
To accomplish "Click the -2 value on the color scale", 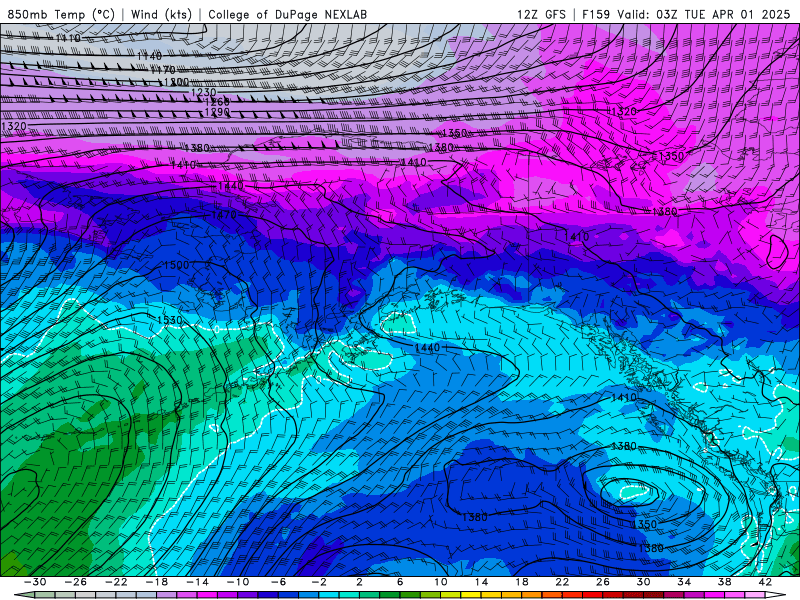I will tap(318, 582).
